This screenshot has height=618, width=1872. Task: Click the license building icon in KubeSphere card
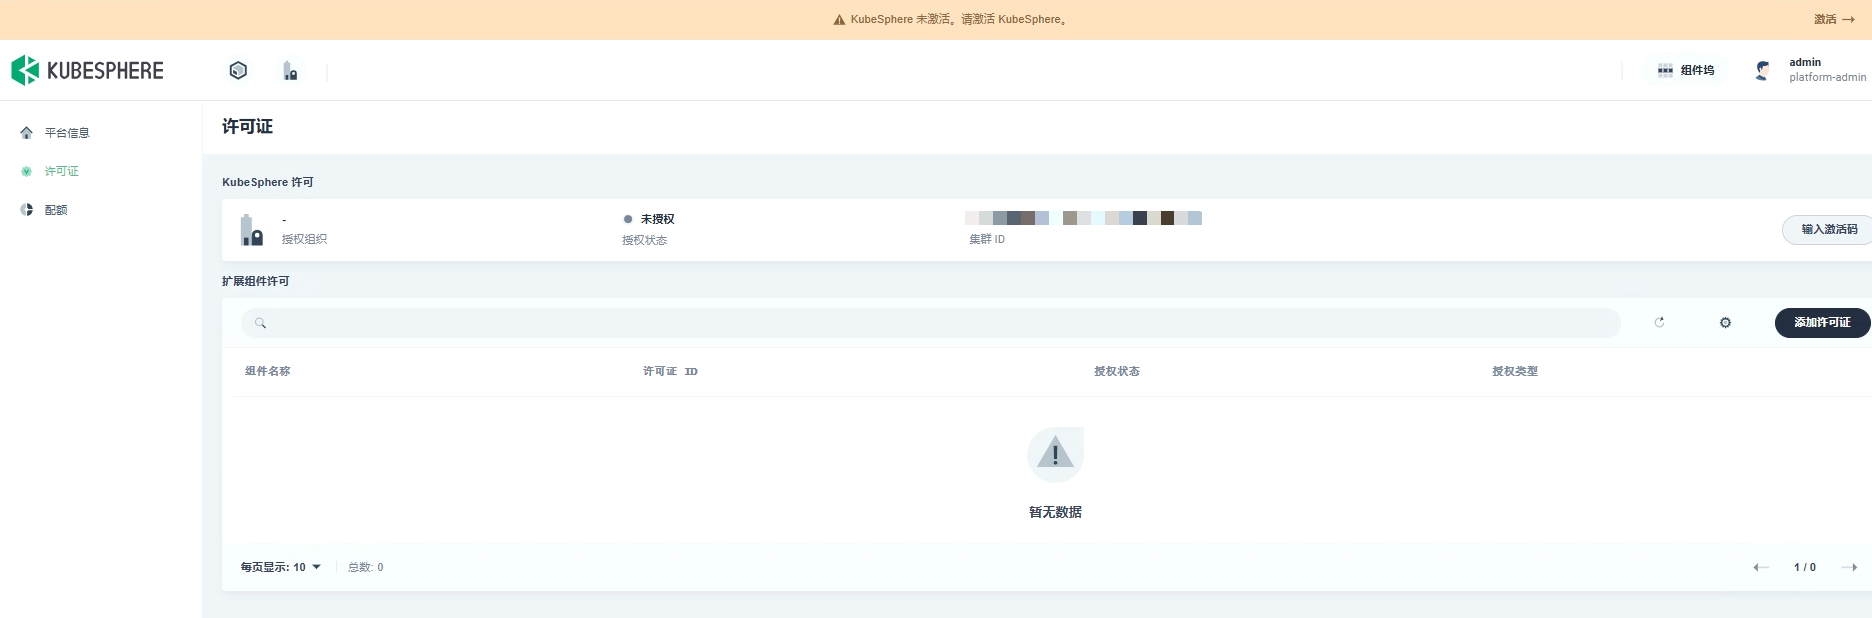[x=251, y=230]
